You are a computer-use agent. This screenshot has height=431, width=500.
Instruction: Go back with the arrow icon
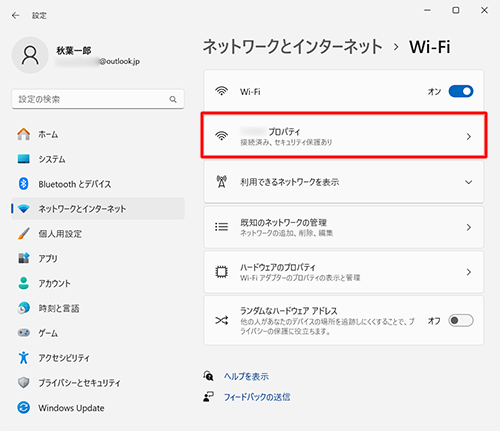(x=15, y=15)
